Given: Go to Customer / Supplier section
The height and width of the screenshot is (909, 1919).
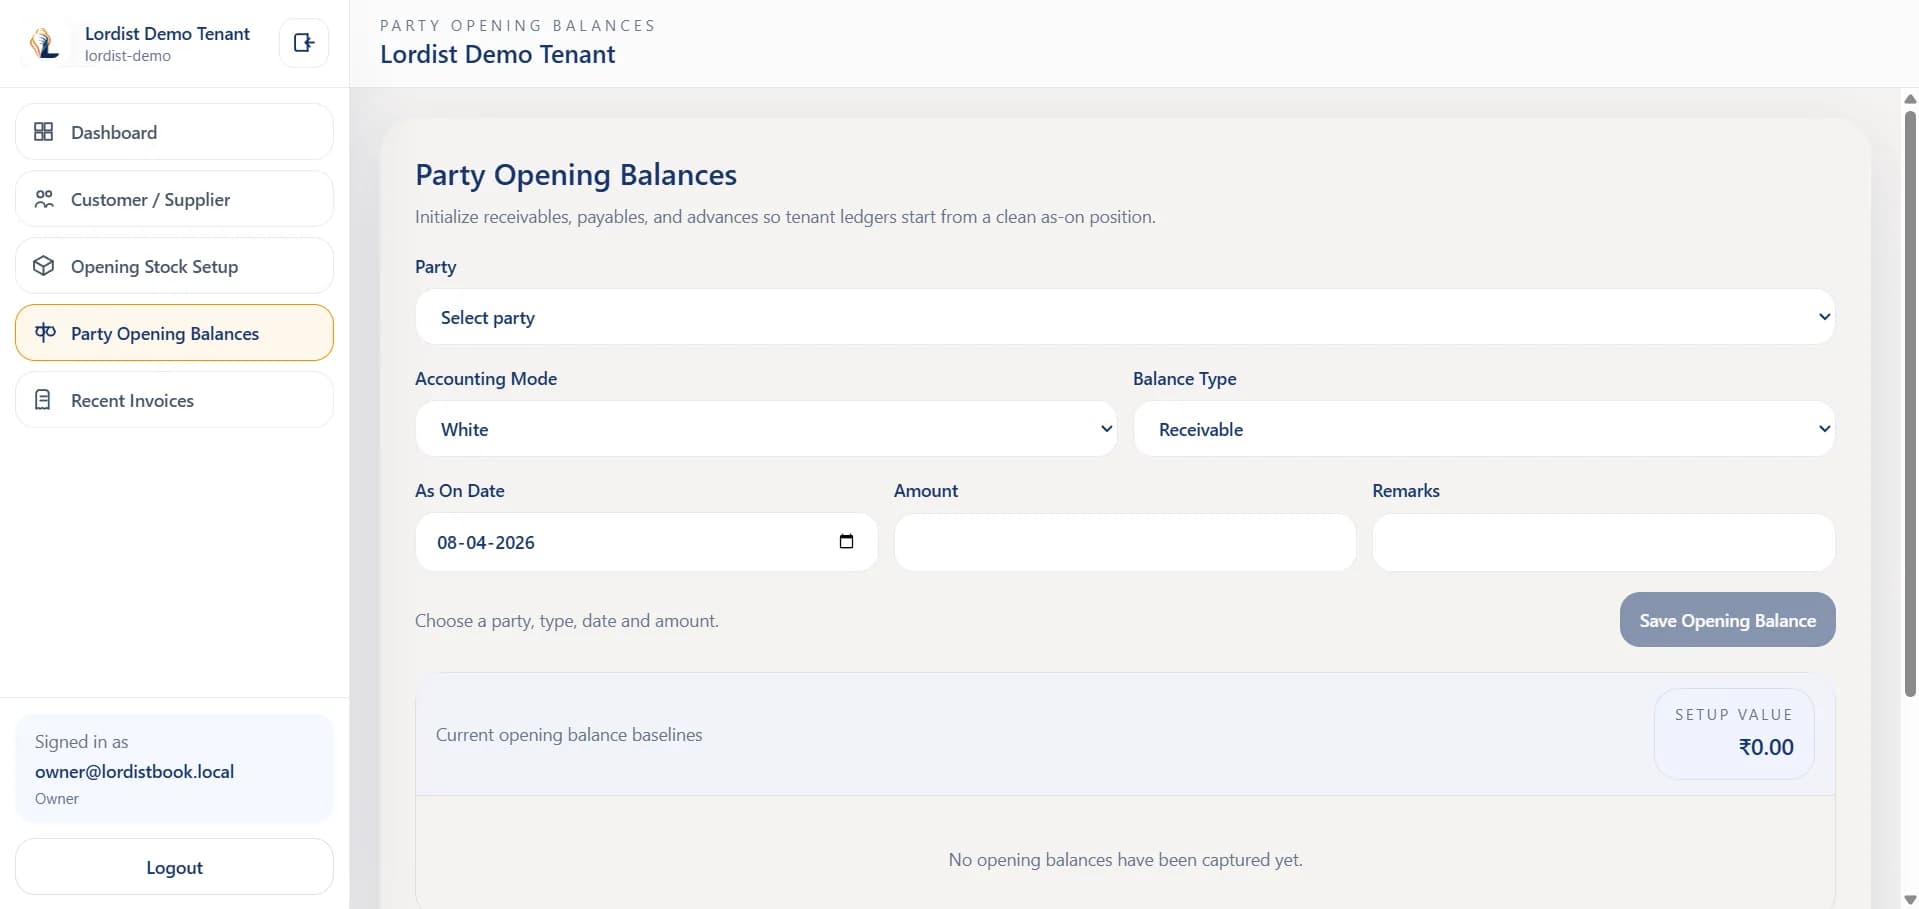Looking at the screenshot, I should [174, 199].
